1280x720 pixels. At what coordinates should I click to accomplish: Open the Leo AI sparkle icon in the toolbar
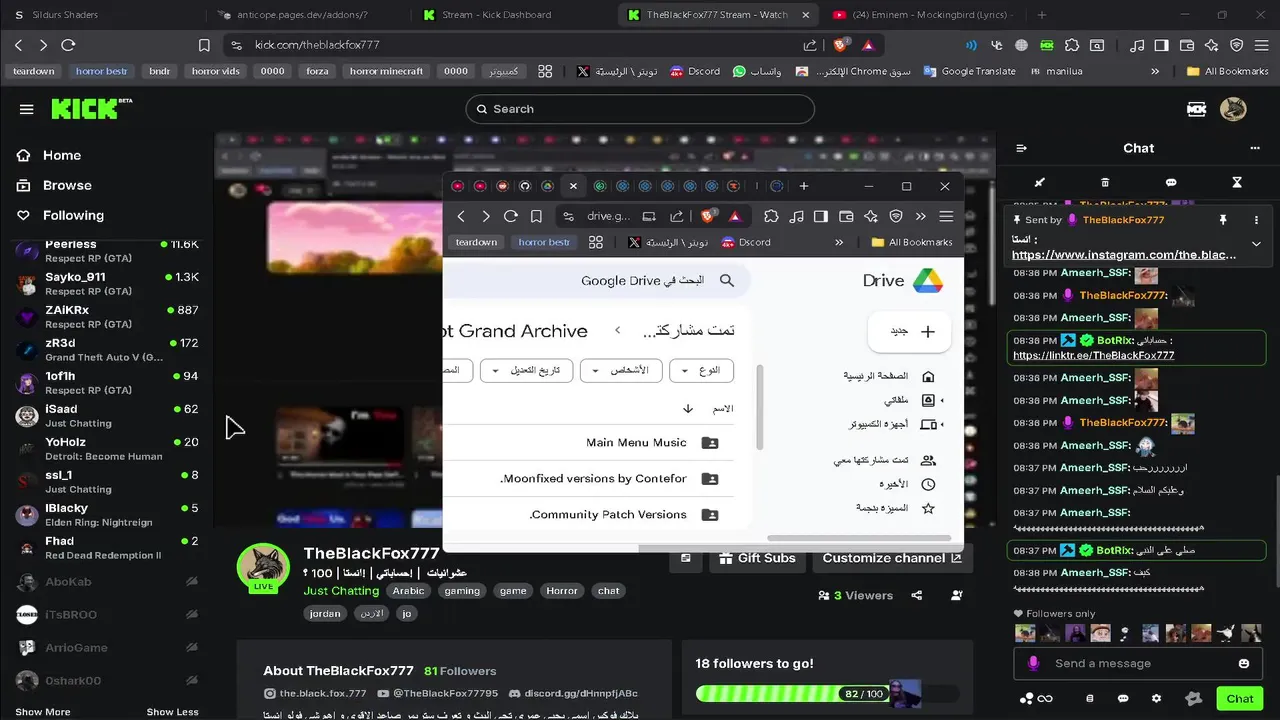pos(1212,45)
